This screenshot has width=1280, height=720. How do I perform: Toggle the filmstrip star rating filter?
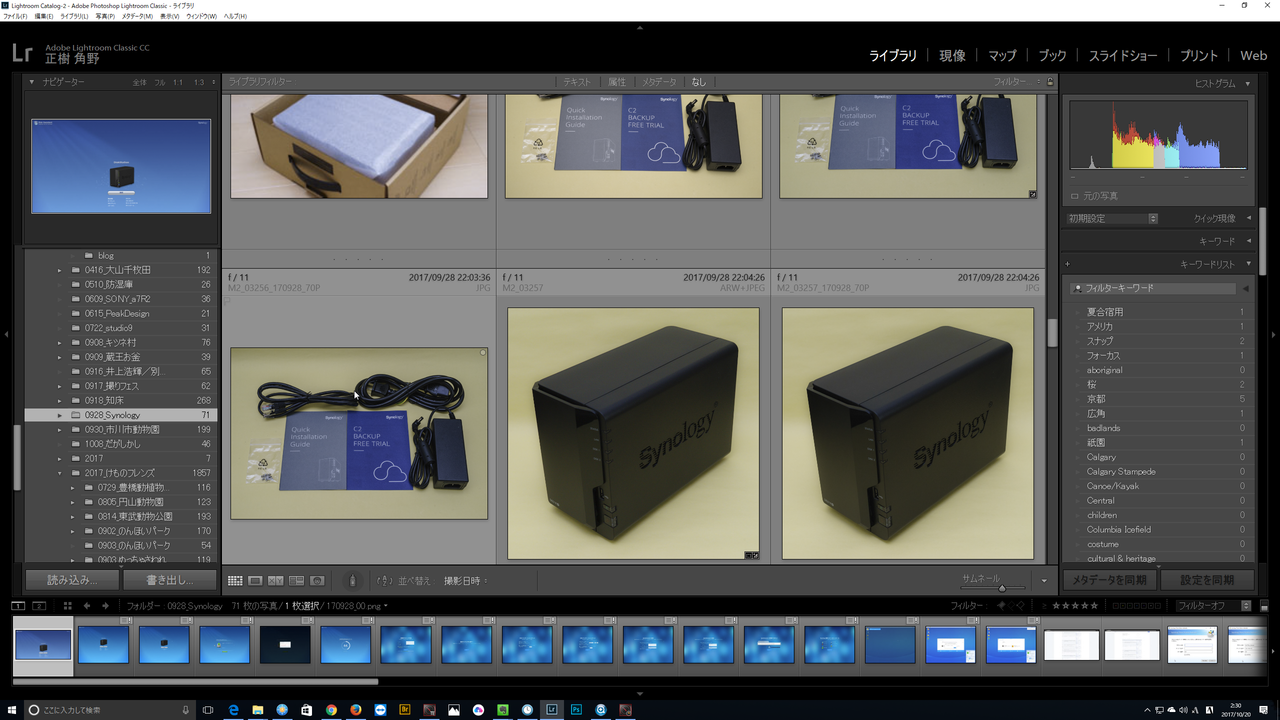tap(1073, 606)
